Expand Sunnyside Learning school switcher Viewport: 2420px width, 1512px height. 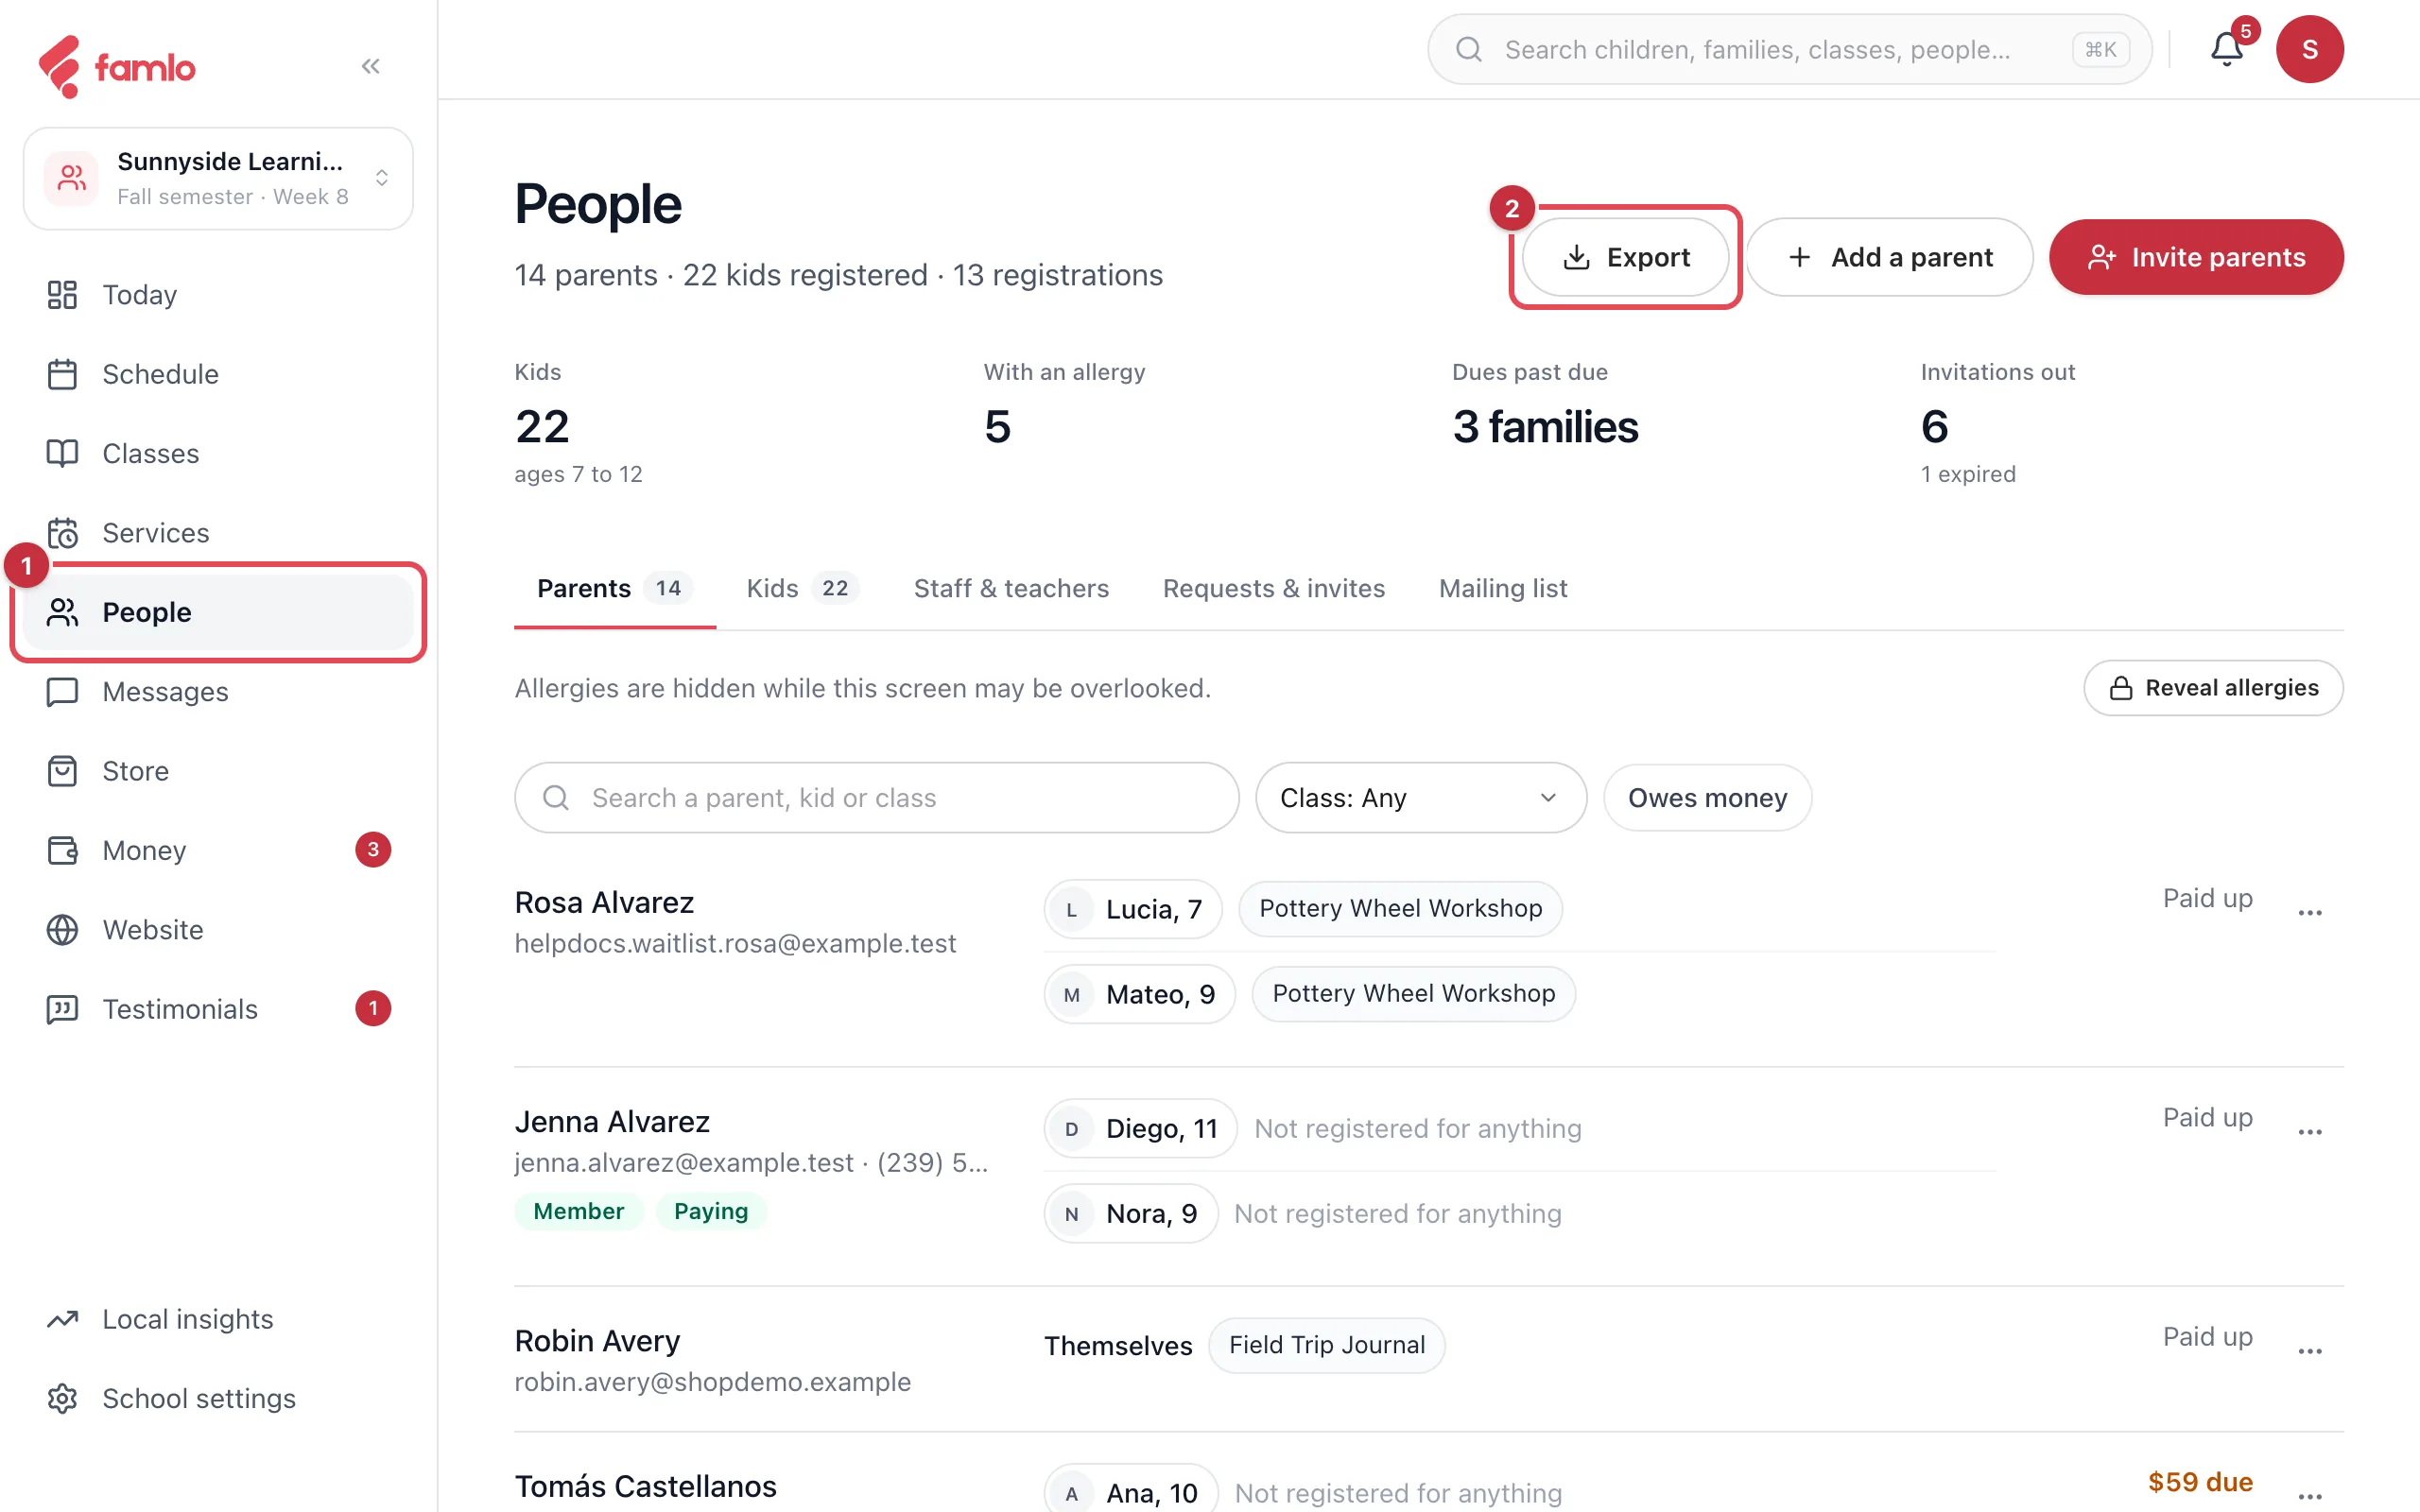(x=218, y=178)
